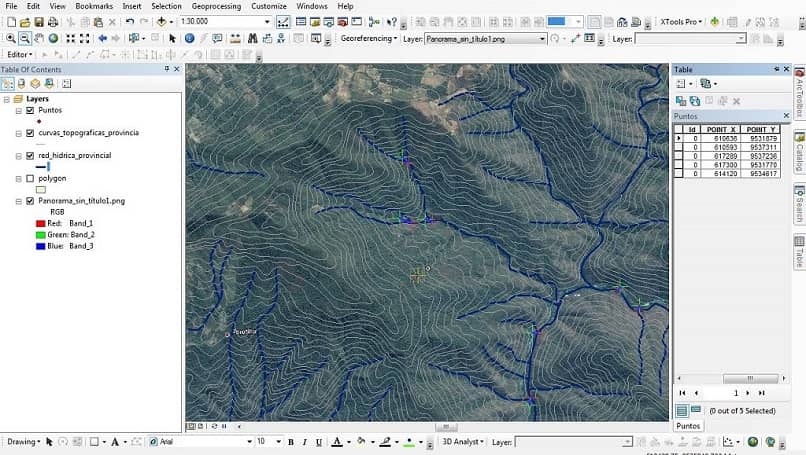Select the Measure ruler tool
The height and width of the screenshot is (455, 806).
(x=235, y=39)
